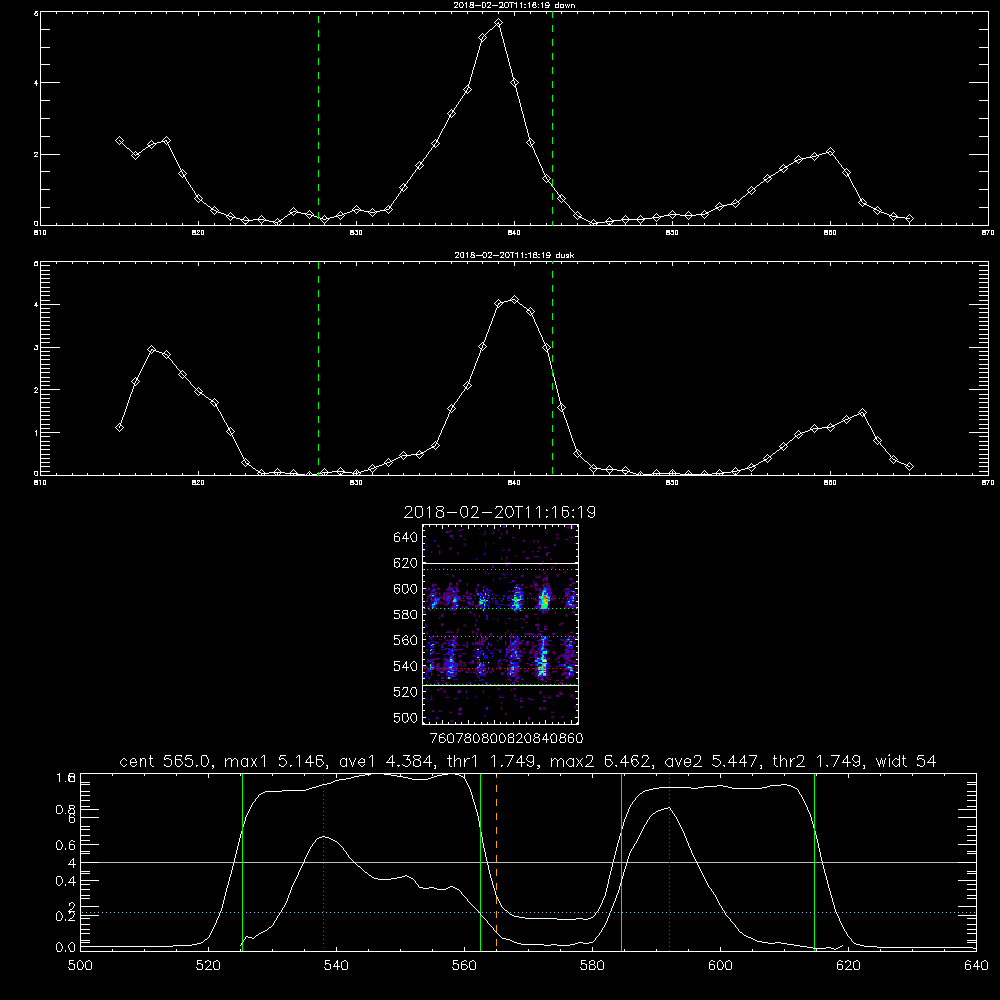Click the '600' x-axis label of bottom plot
The height and width of the screenshot is (1000, 1000).
point(720,966)
